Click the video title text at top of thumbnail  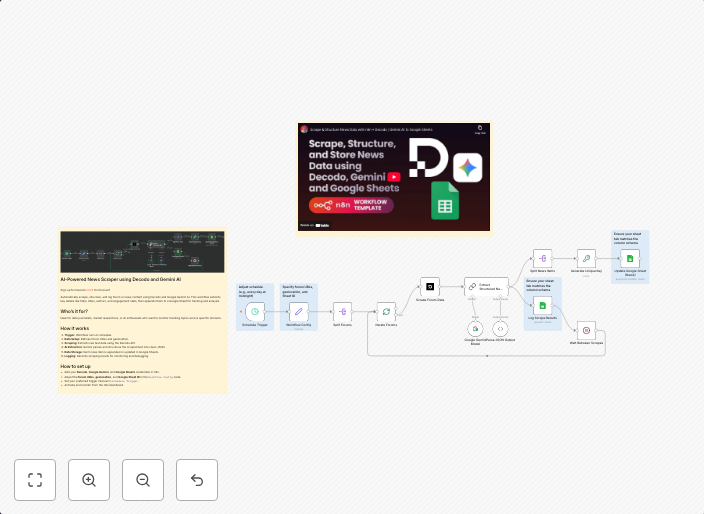(371, 129)
